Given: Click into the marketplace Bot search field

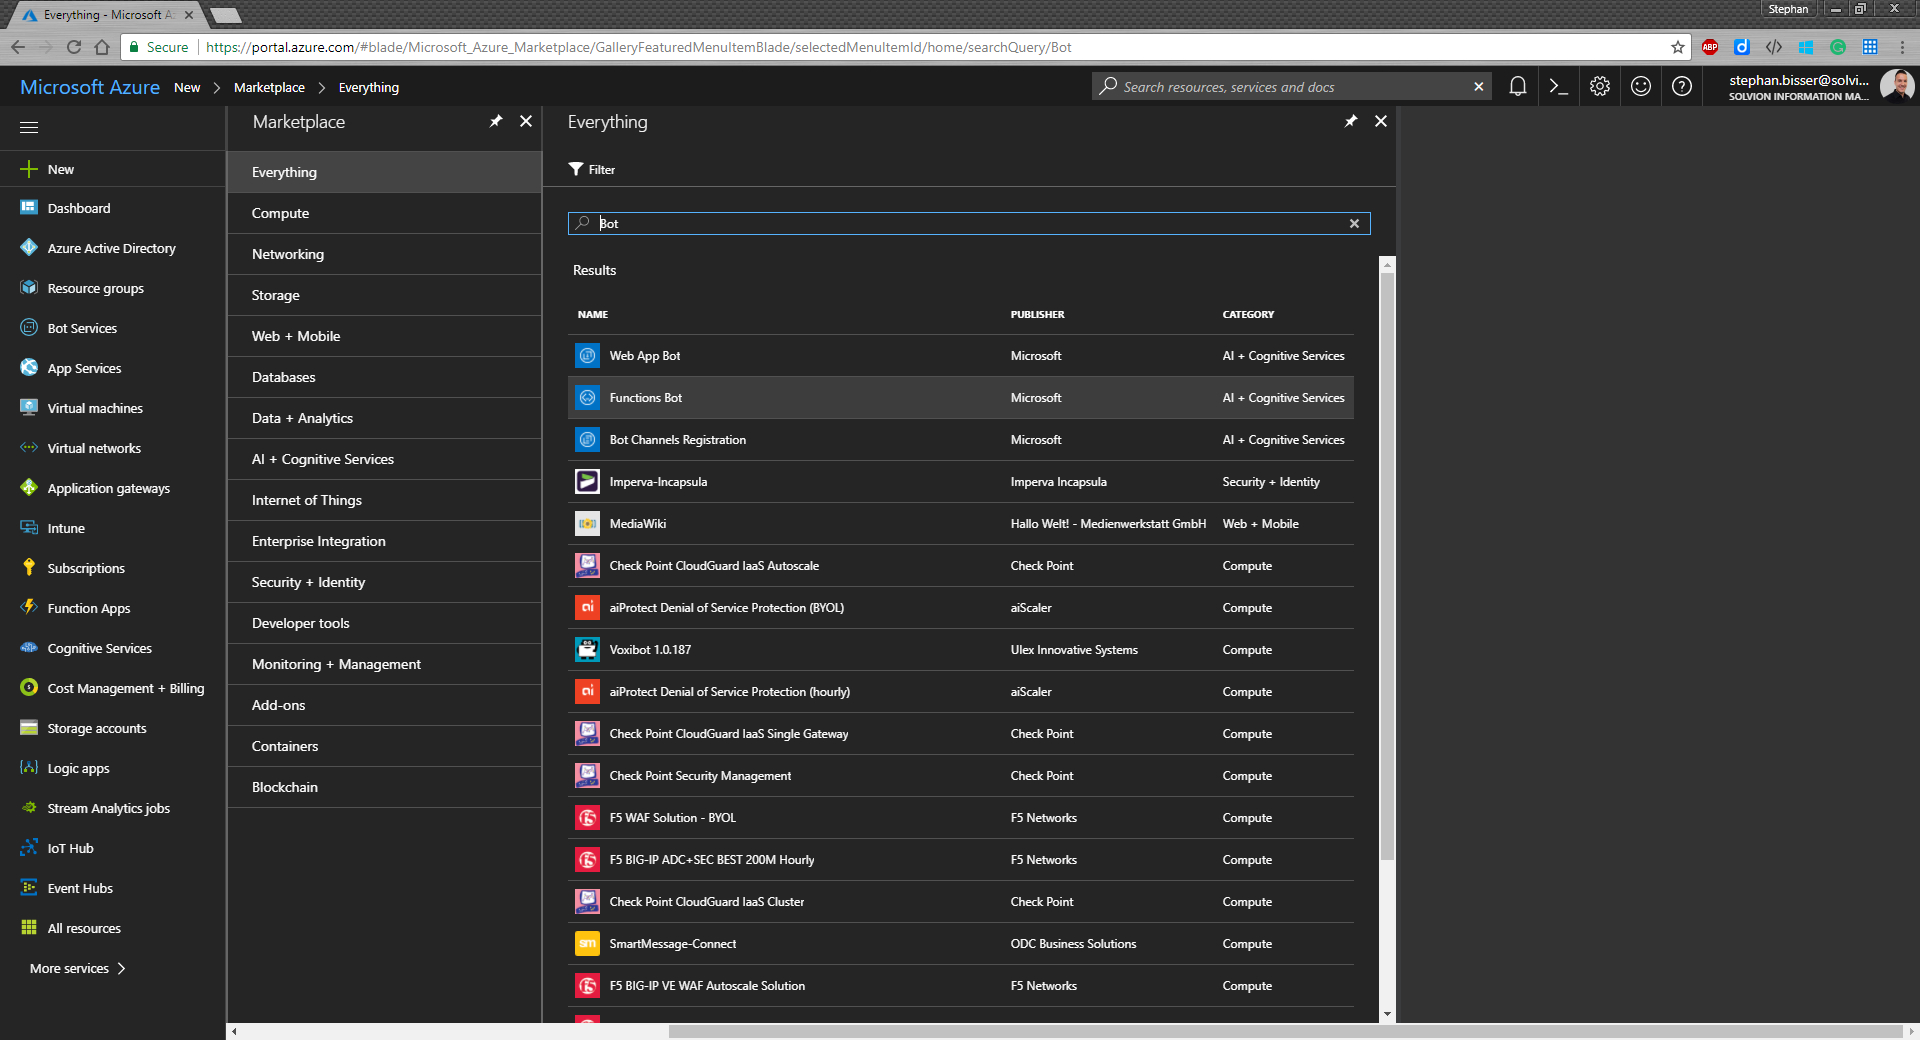Looking at the screenshot, I should [x=970, y=223].
